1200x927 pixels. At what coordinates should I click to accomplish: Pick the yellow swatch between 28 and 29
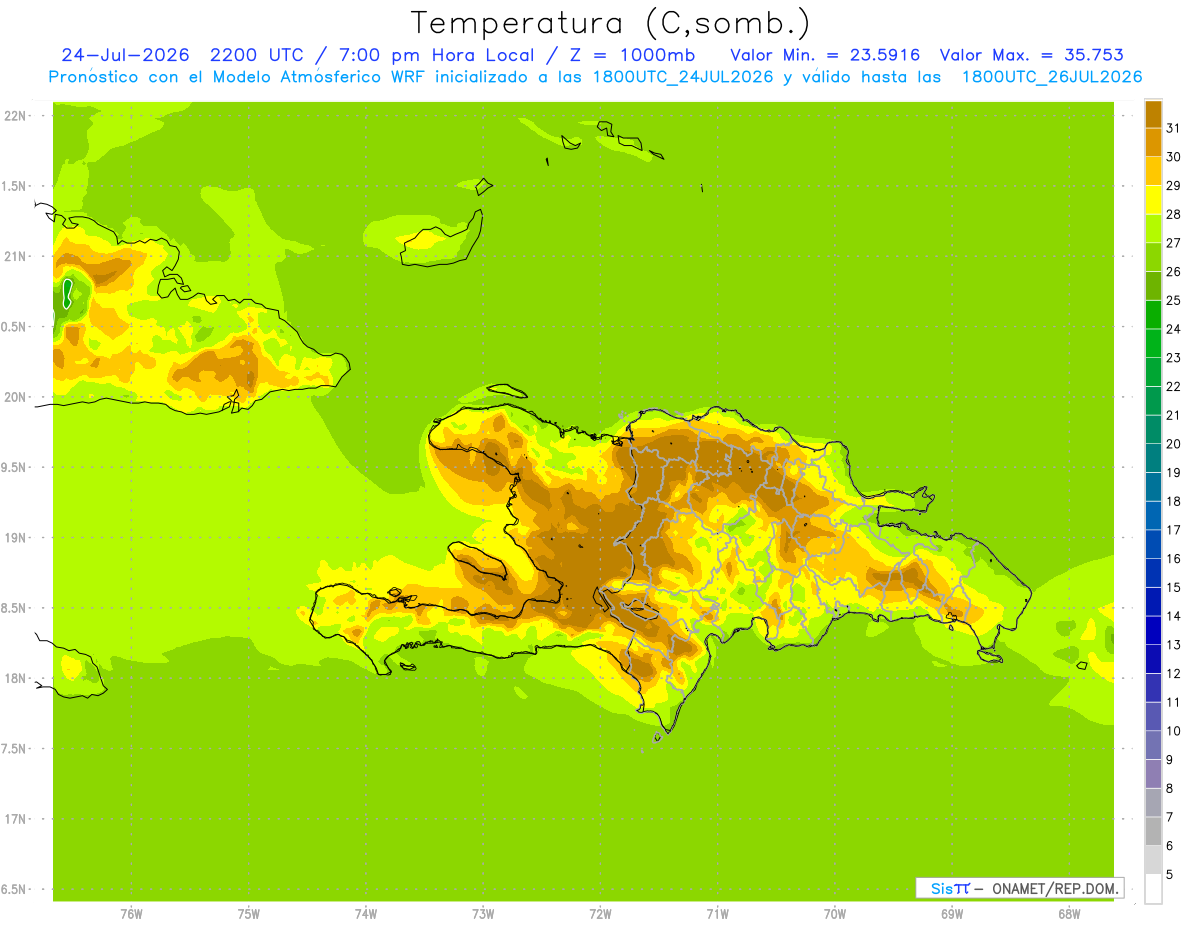tap(1153, 199)
